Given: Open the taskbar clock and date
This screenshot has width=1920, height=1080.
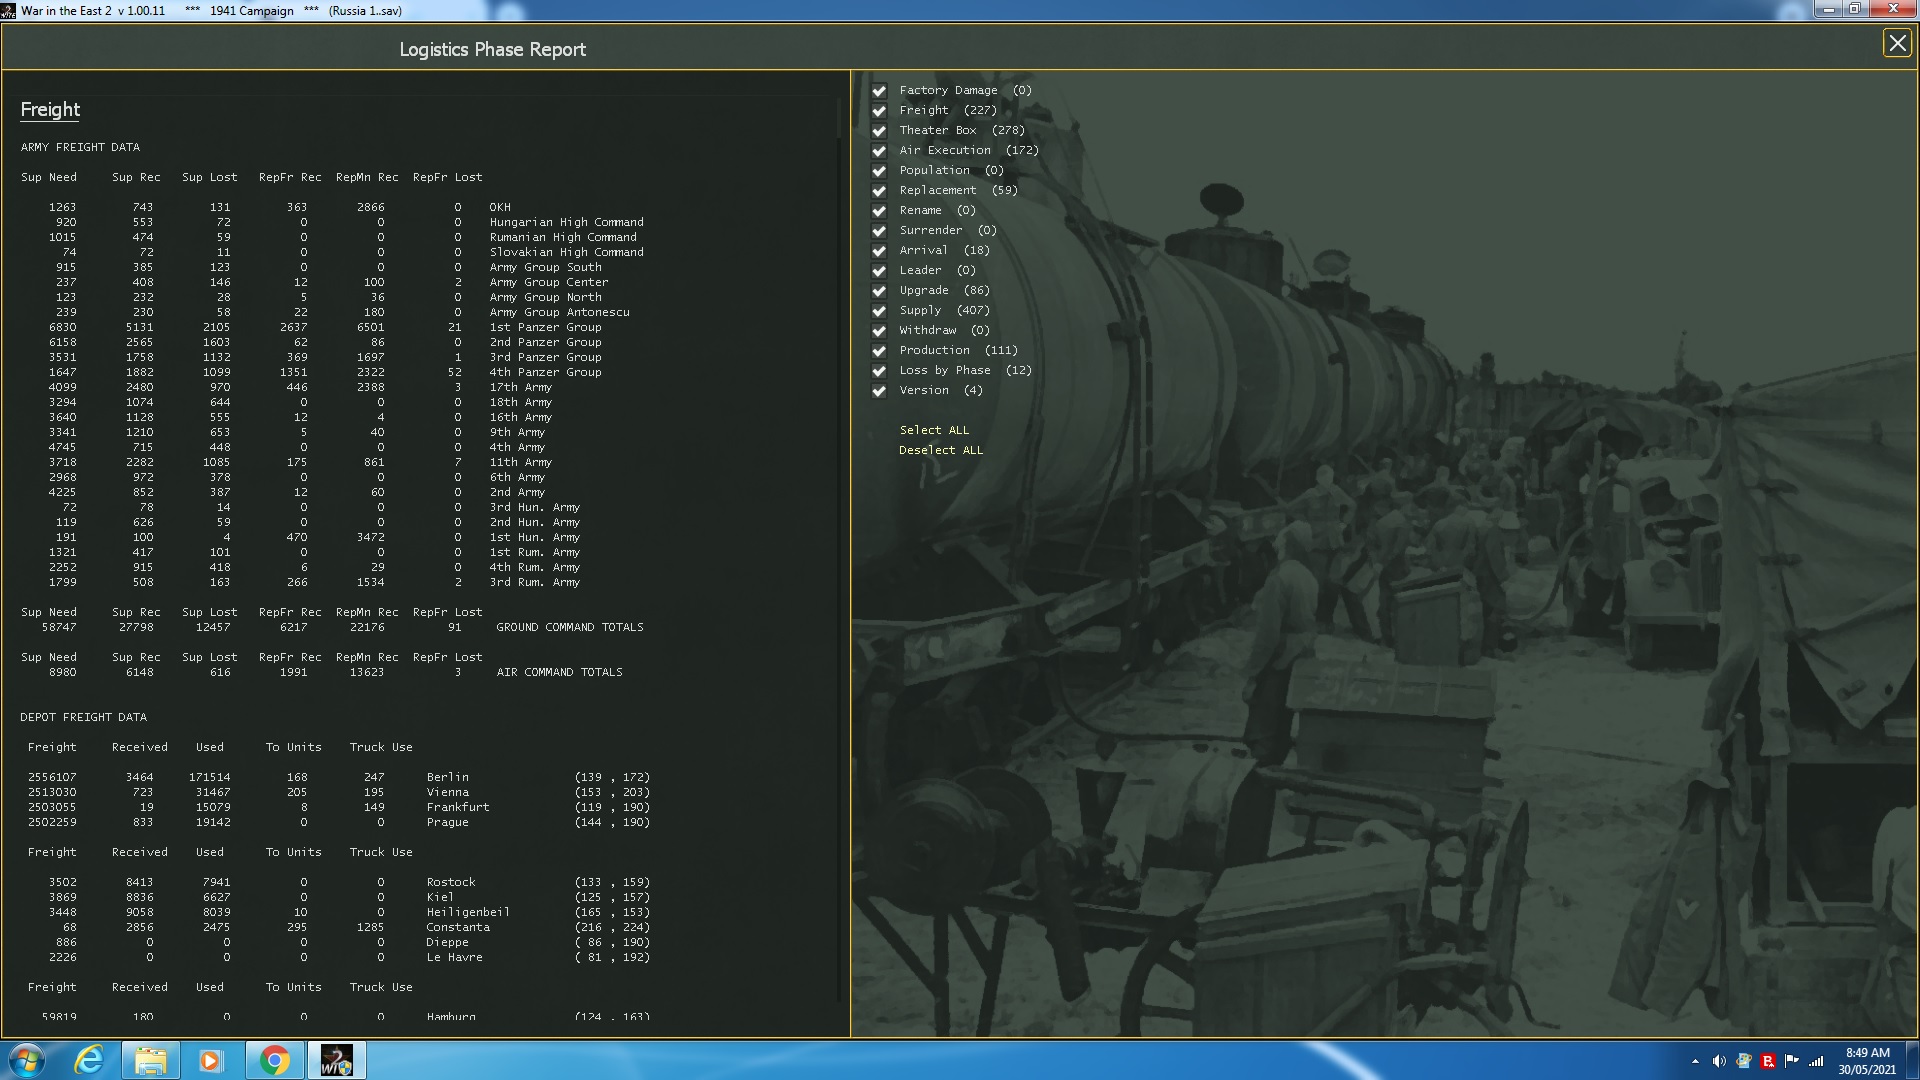Looking at the screenshot, I should pos(1867,1060).
